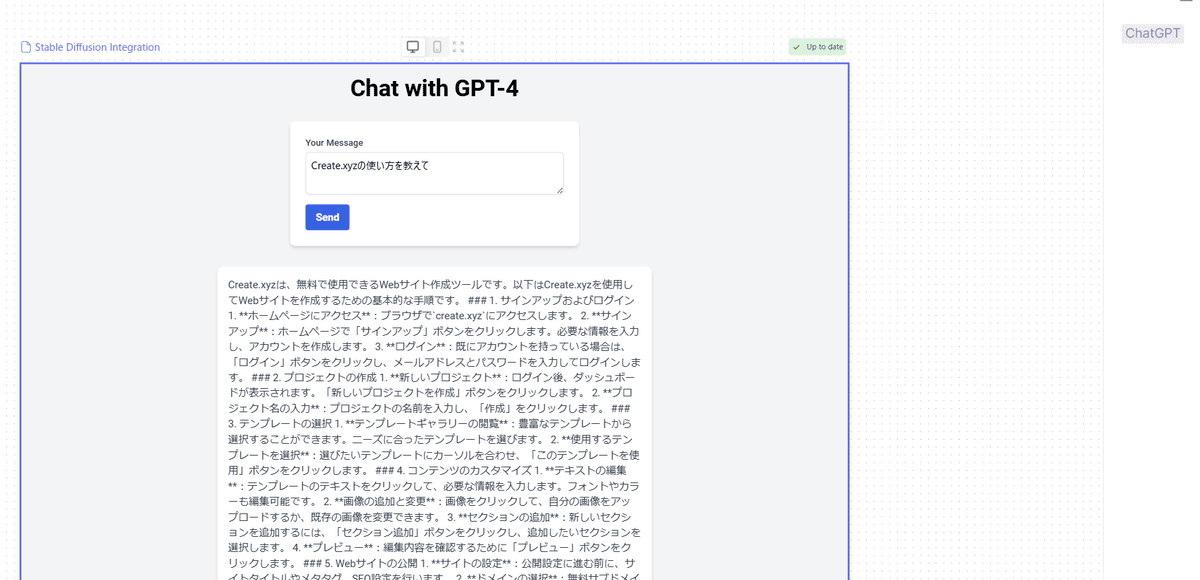Click the mobile device icon in the toolbar

(432, 45)
